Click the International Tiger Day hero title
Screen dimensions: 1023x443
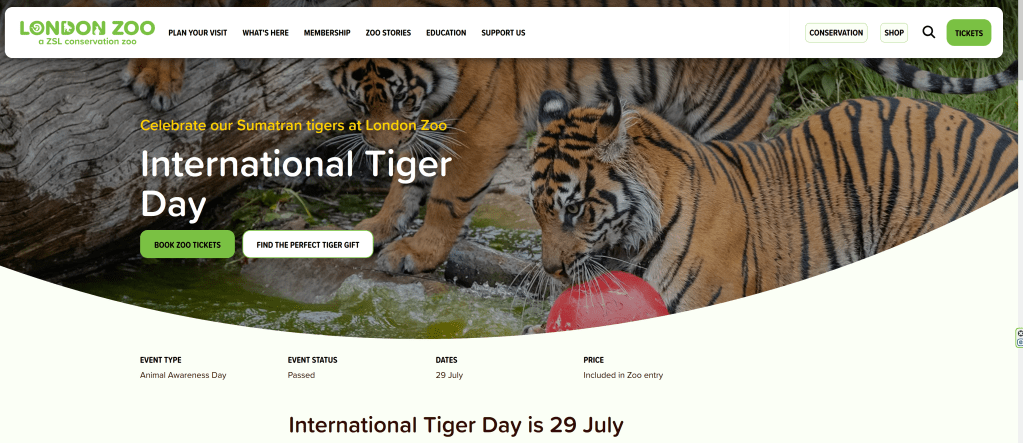pyautogui.click(x=296, y=184)
